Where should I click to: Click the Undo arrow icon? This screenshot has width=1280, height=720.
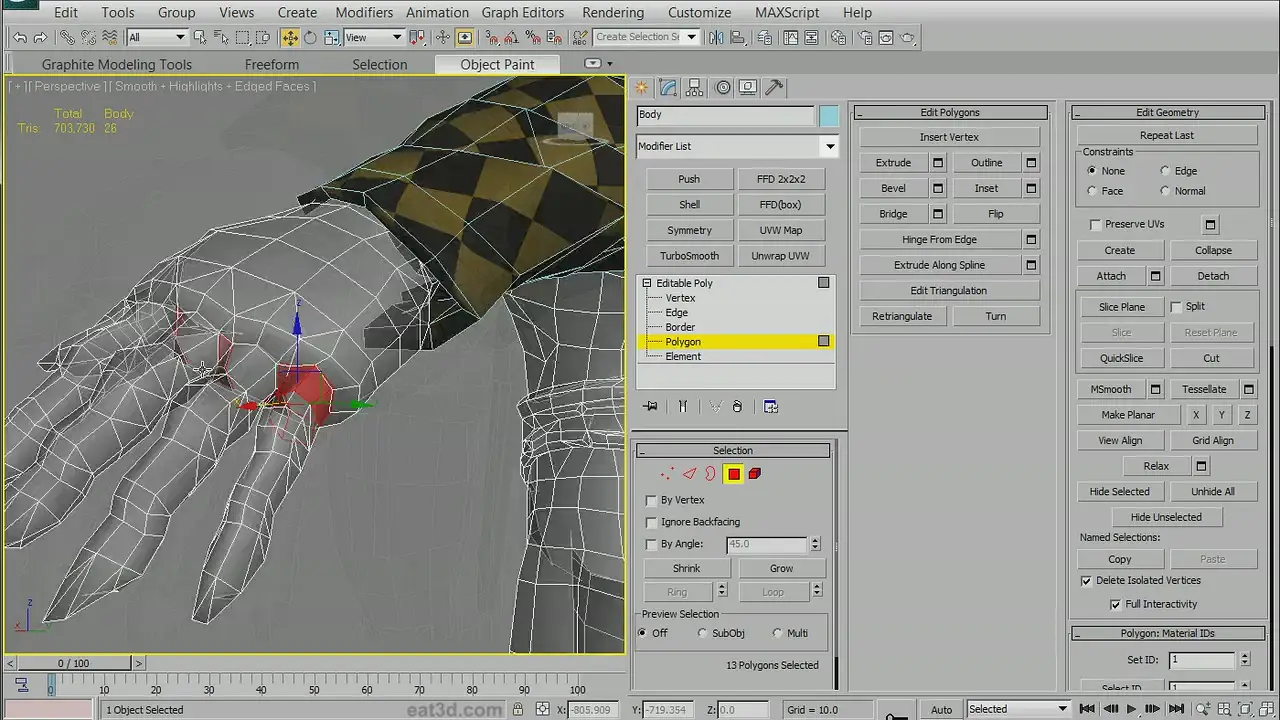pos(20,37)
